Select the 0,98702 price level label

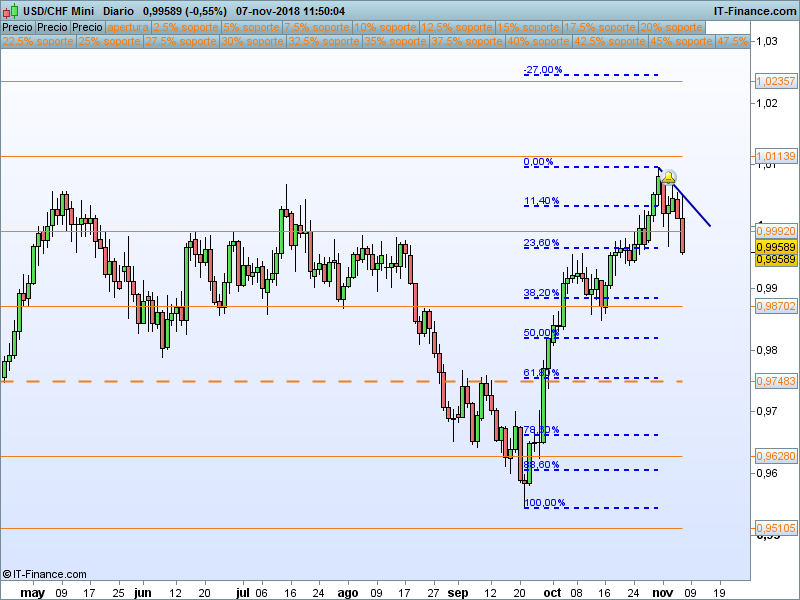pos(776,306)
